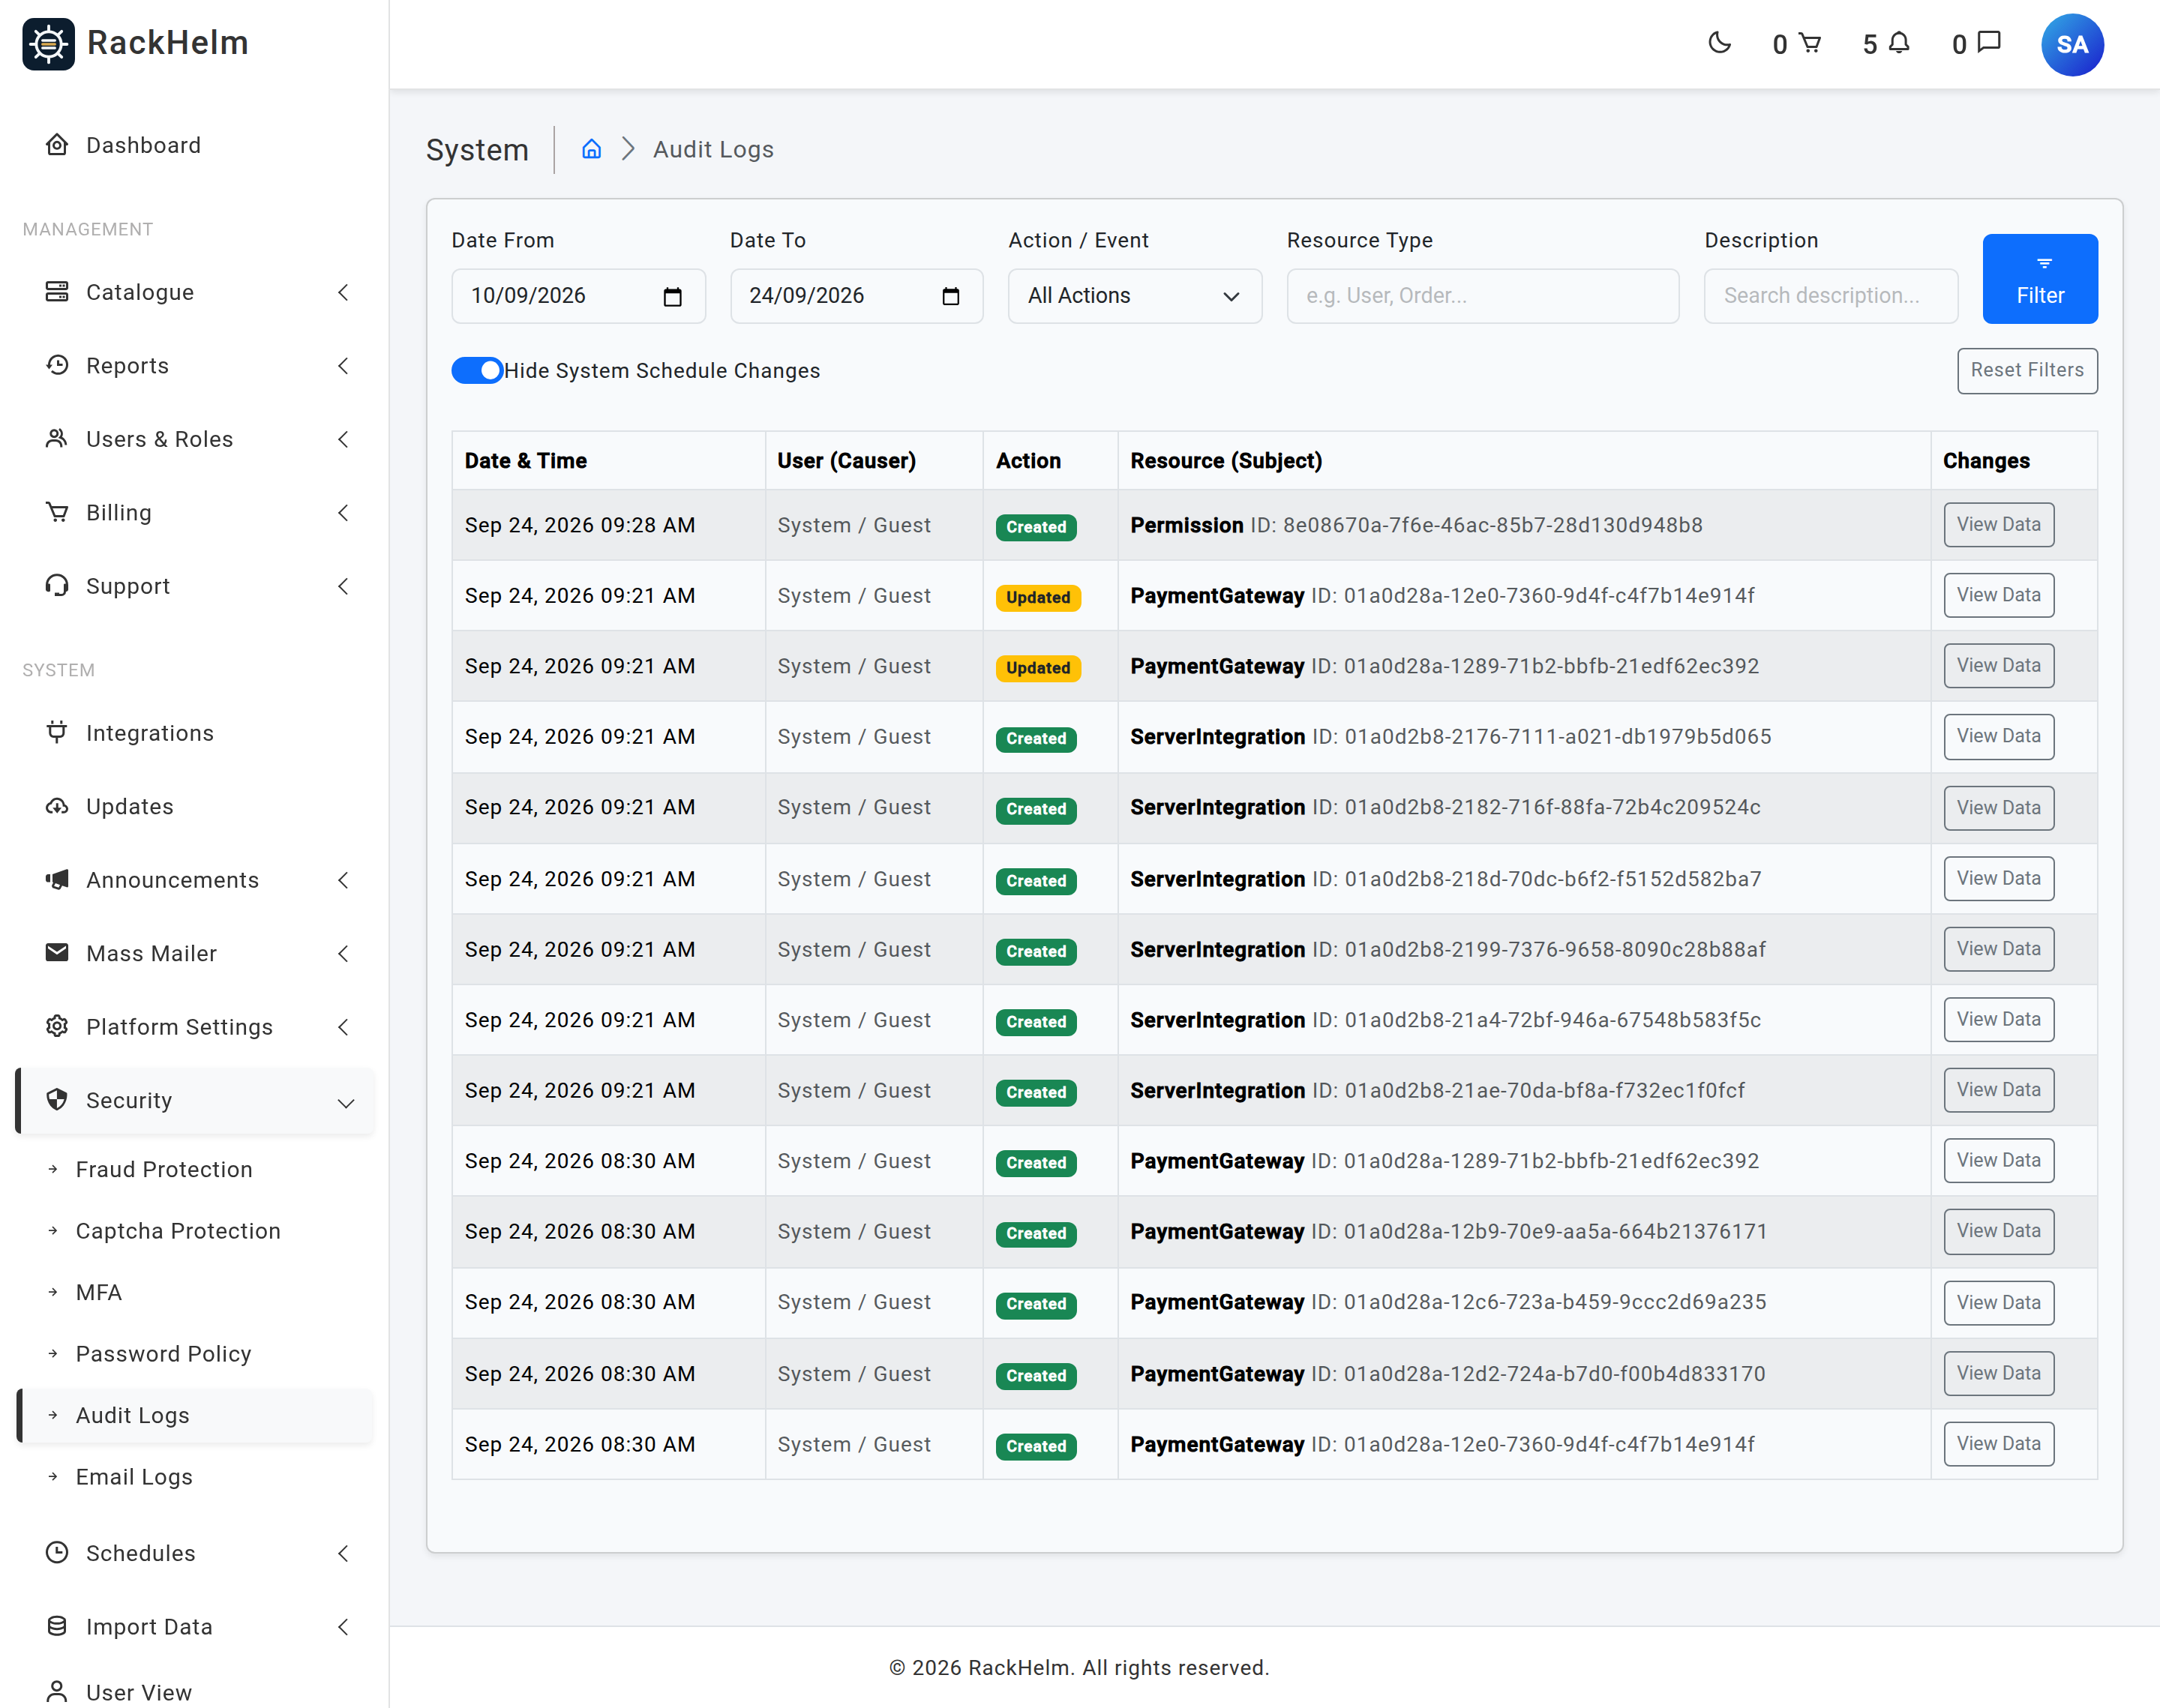Click the Integrations plug icon
2160x1708 pixels.
click(x=57, y=732)
